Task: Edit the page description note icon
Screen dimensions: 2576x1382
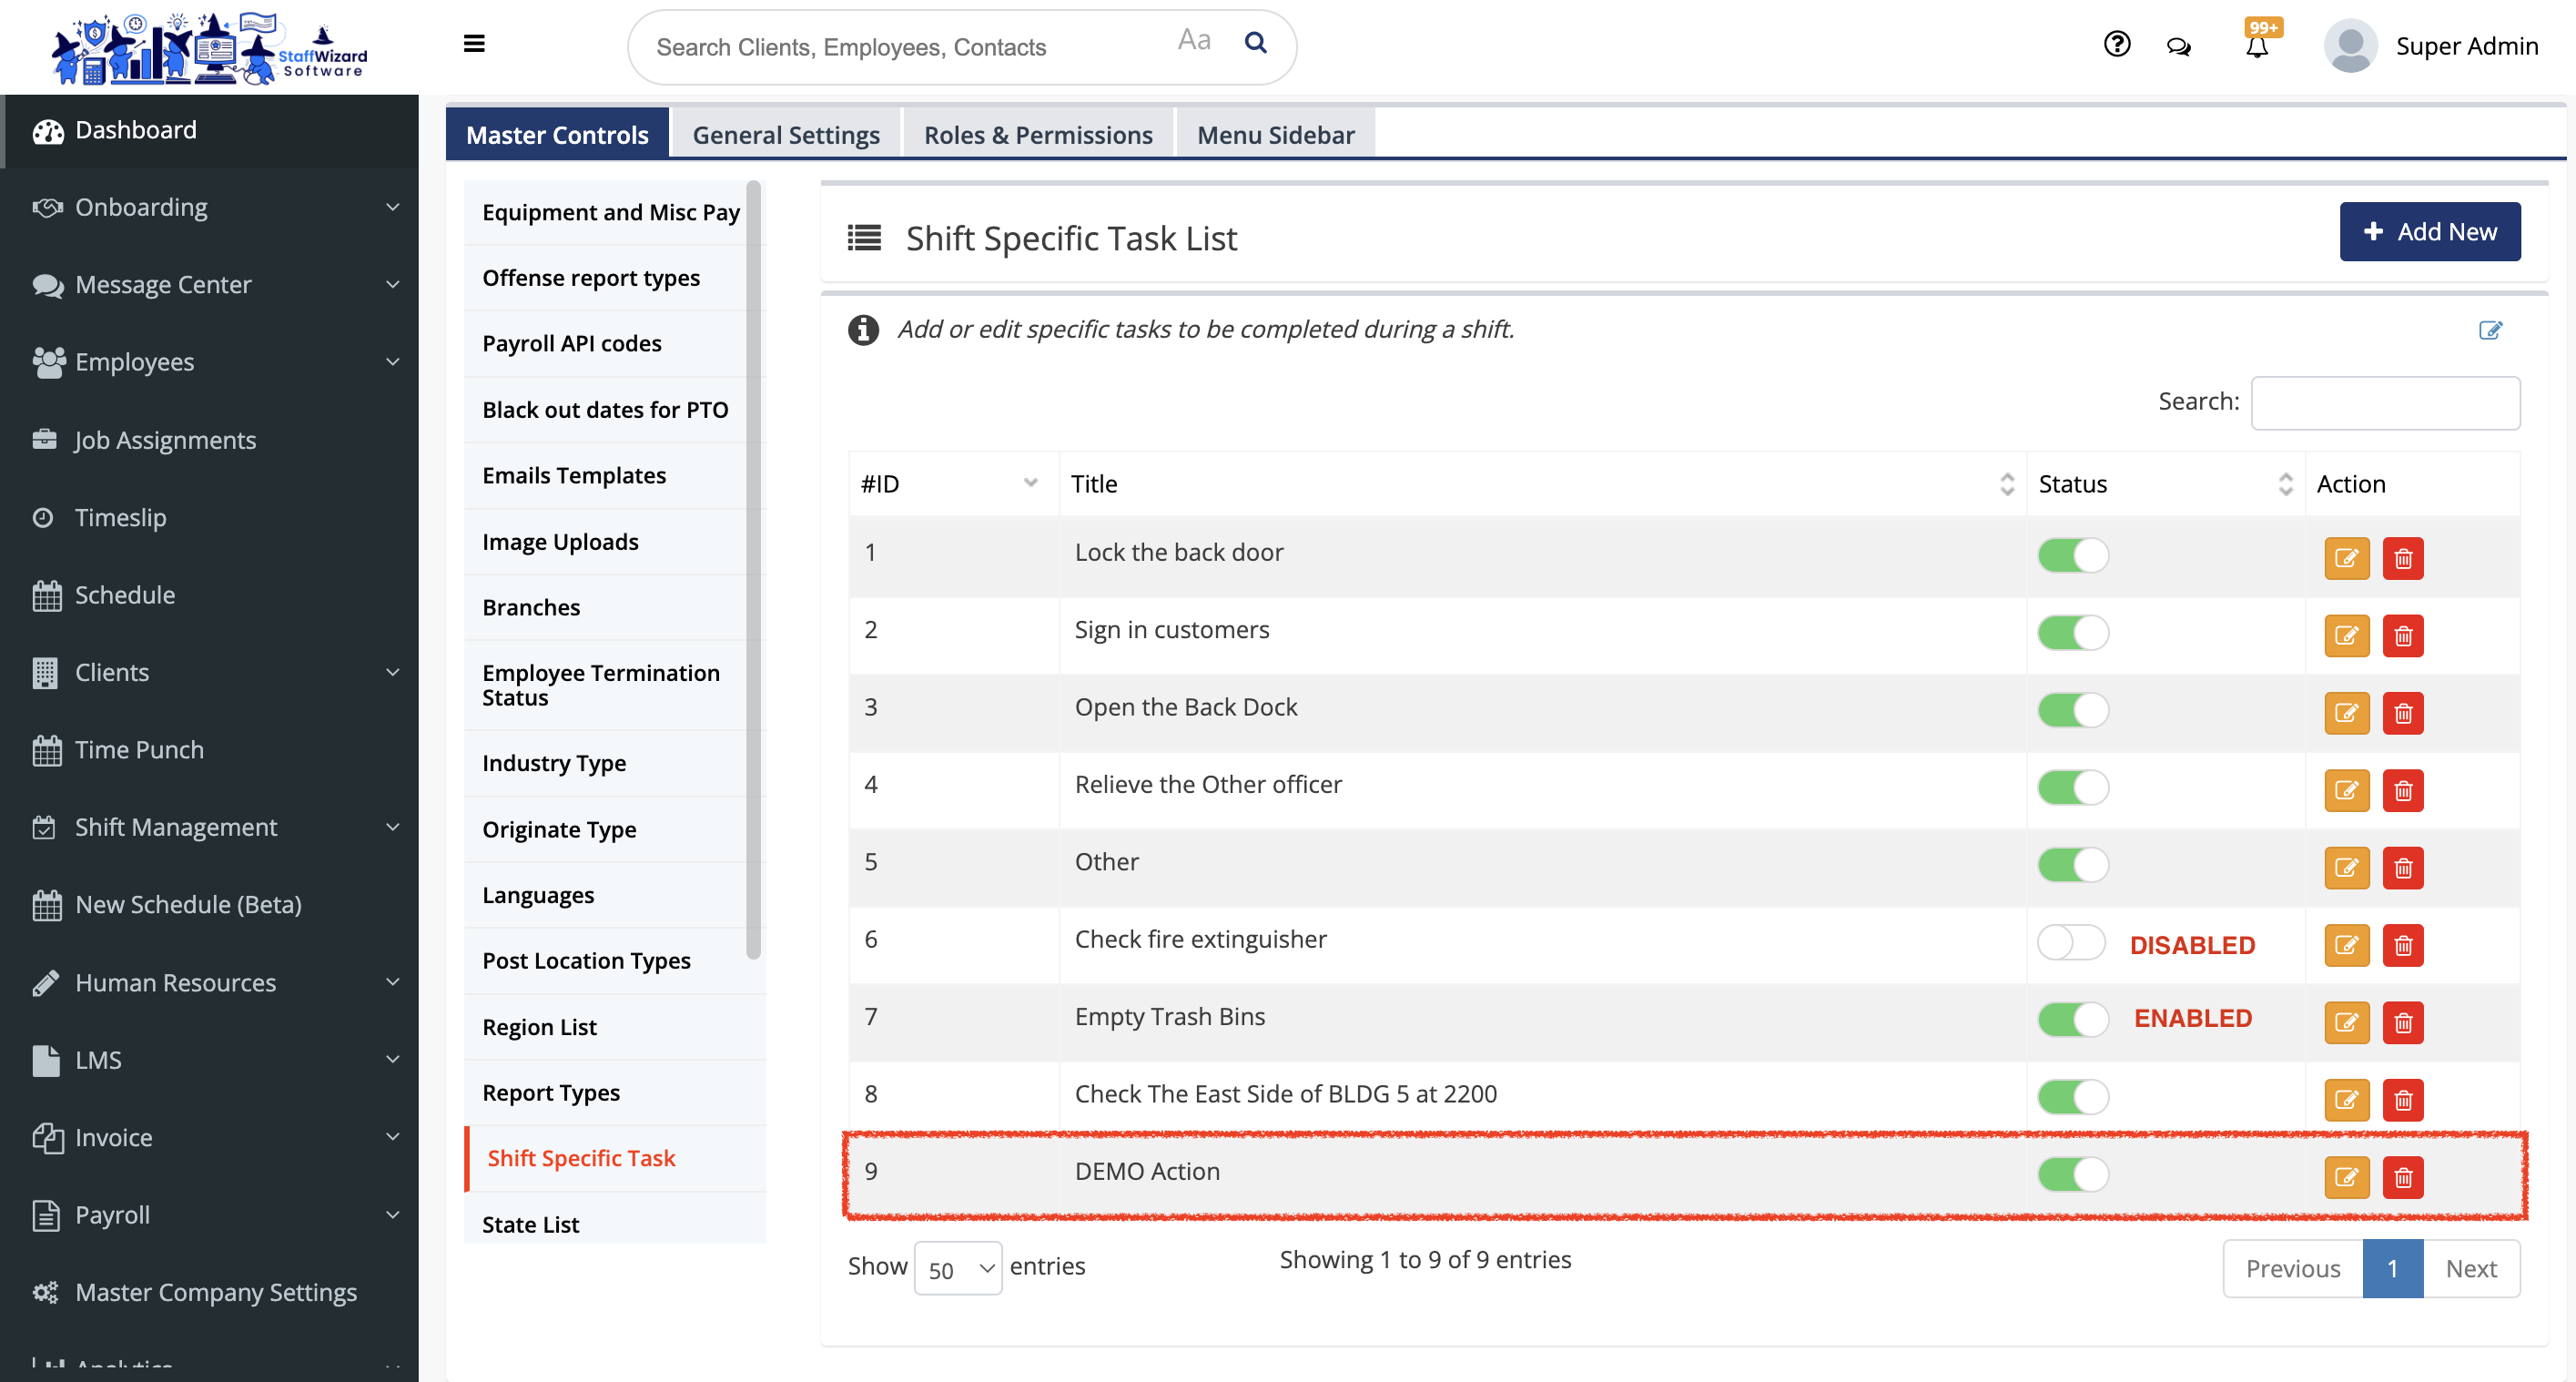Action: point(2490,330)
